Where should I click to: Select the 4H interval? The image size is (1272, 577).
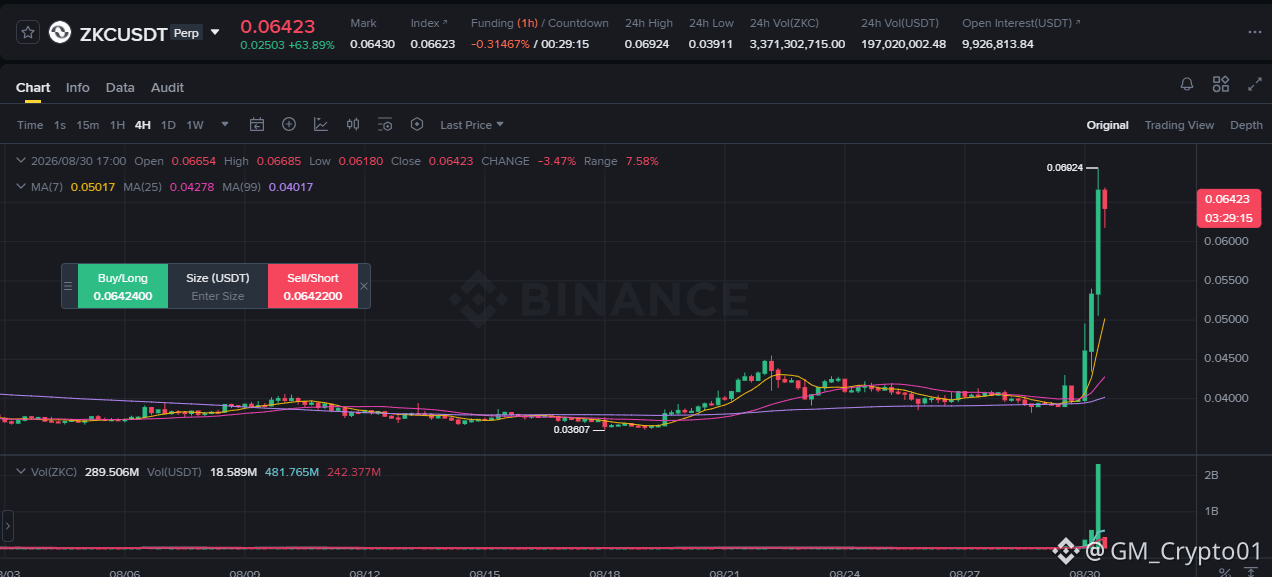click(x=143, y=125)
